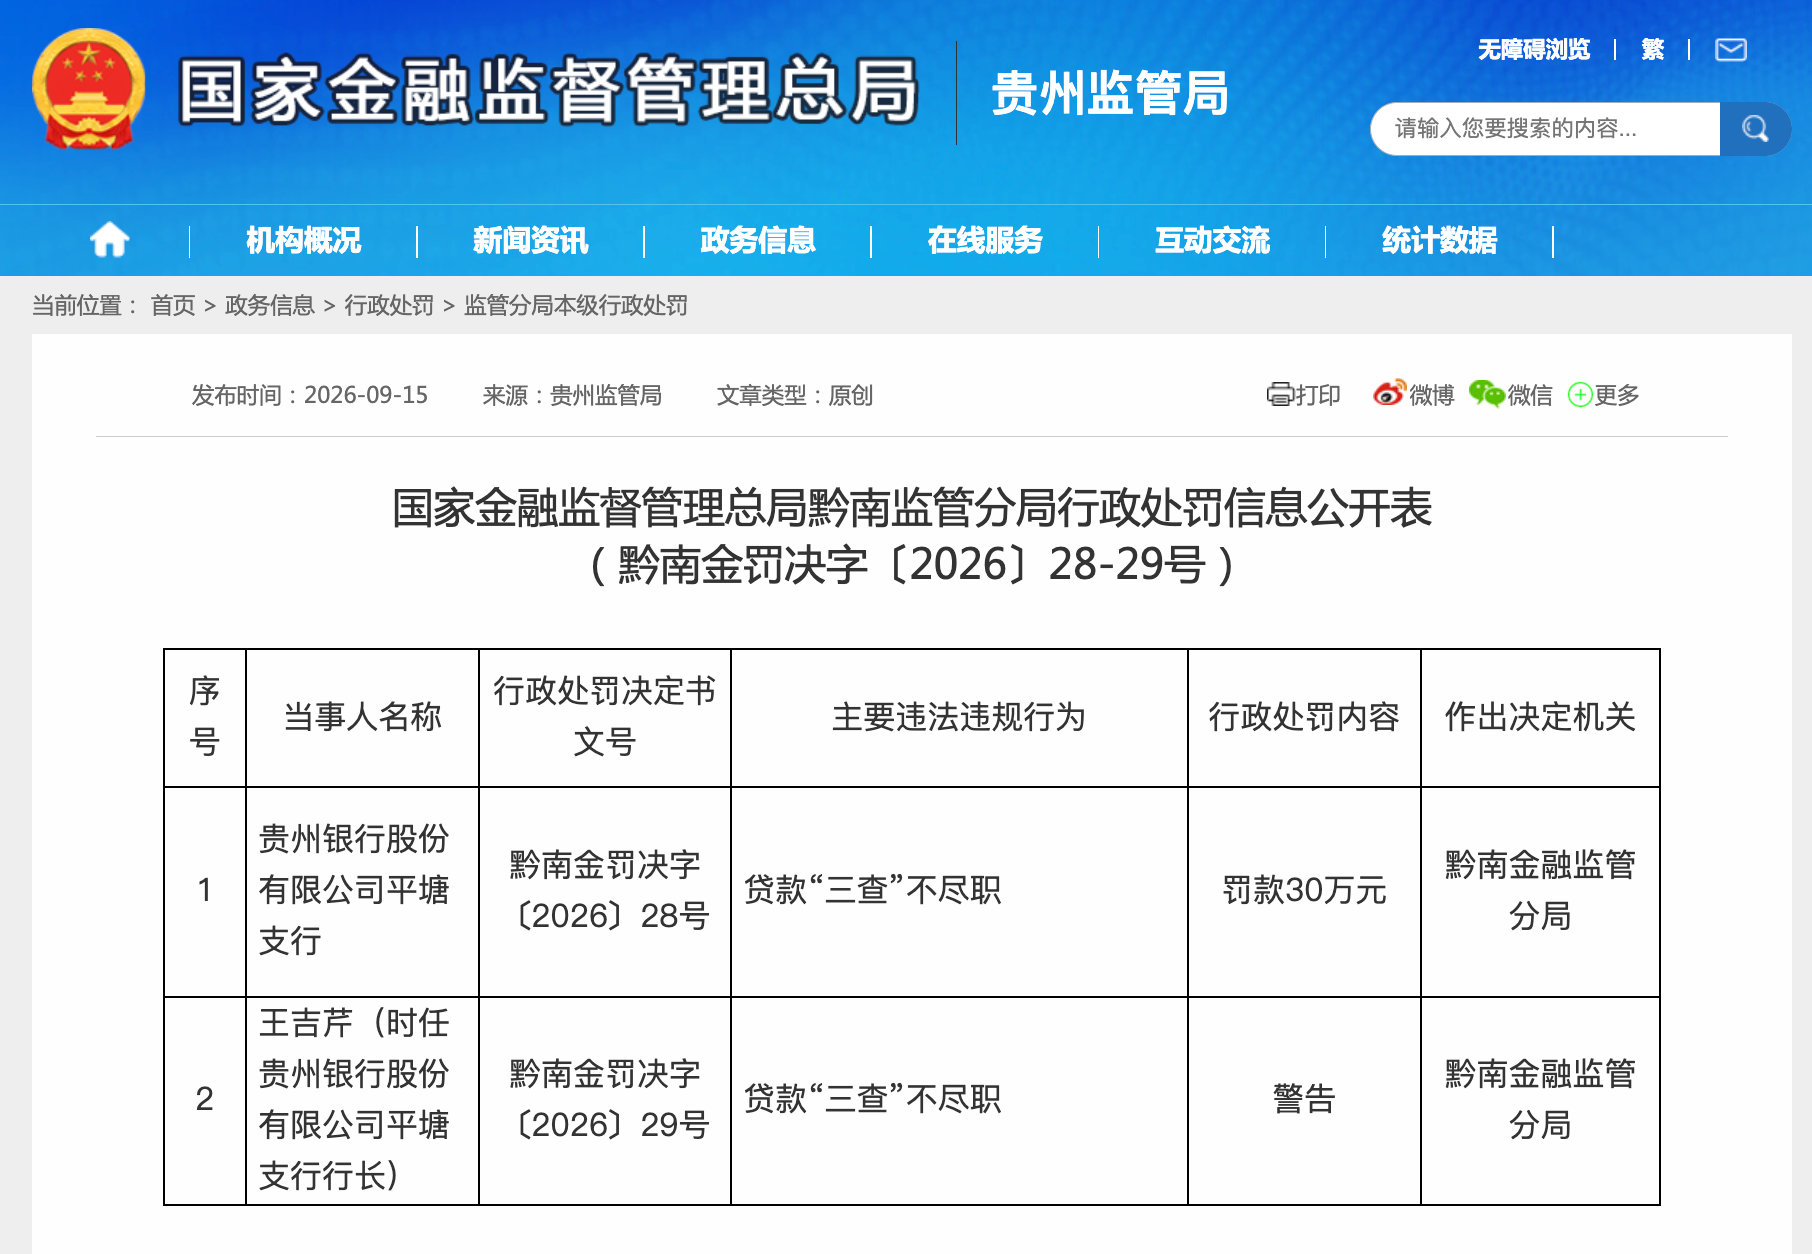Click the 行政处罚内容 column header

[x=1304, y=717]
